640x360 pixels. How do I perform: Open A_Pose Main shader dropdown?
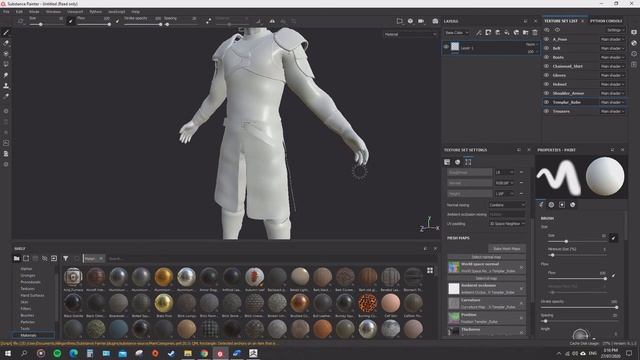612,39
